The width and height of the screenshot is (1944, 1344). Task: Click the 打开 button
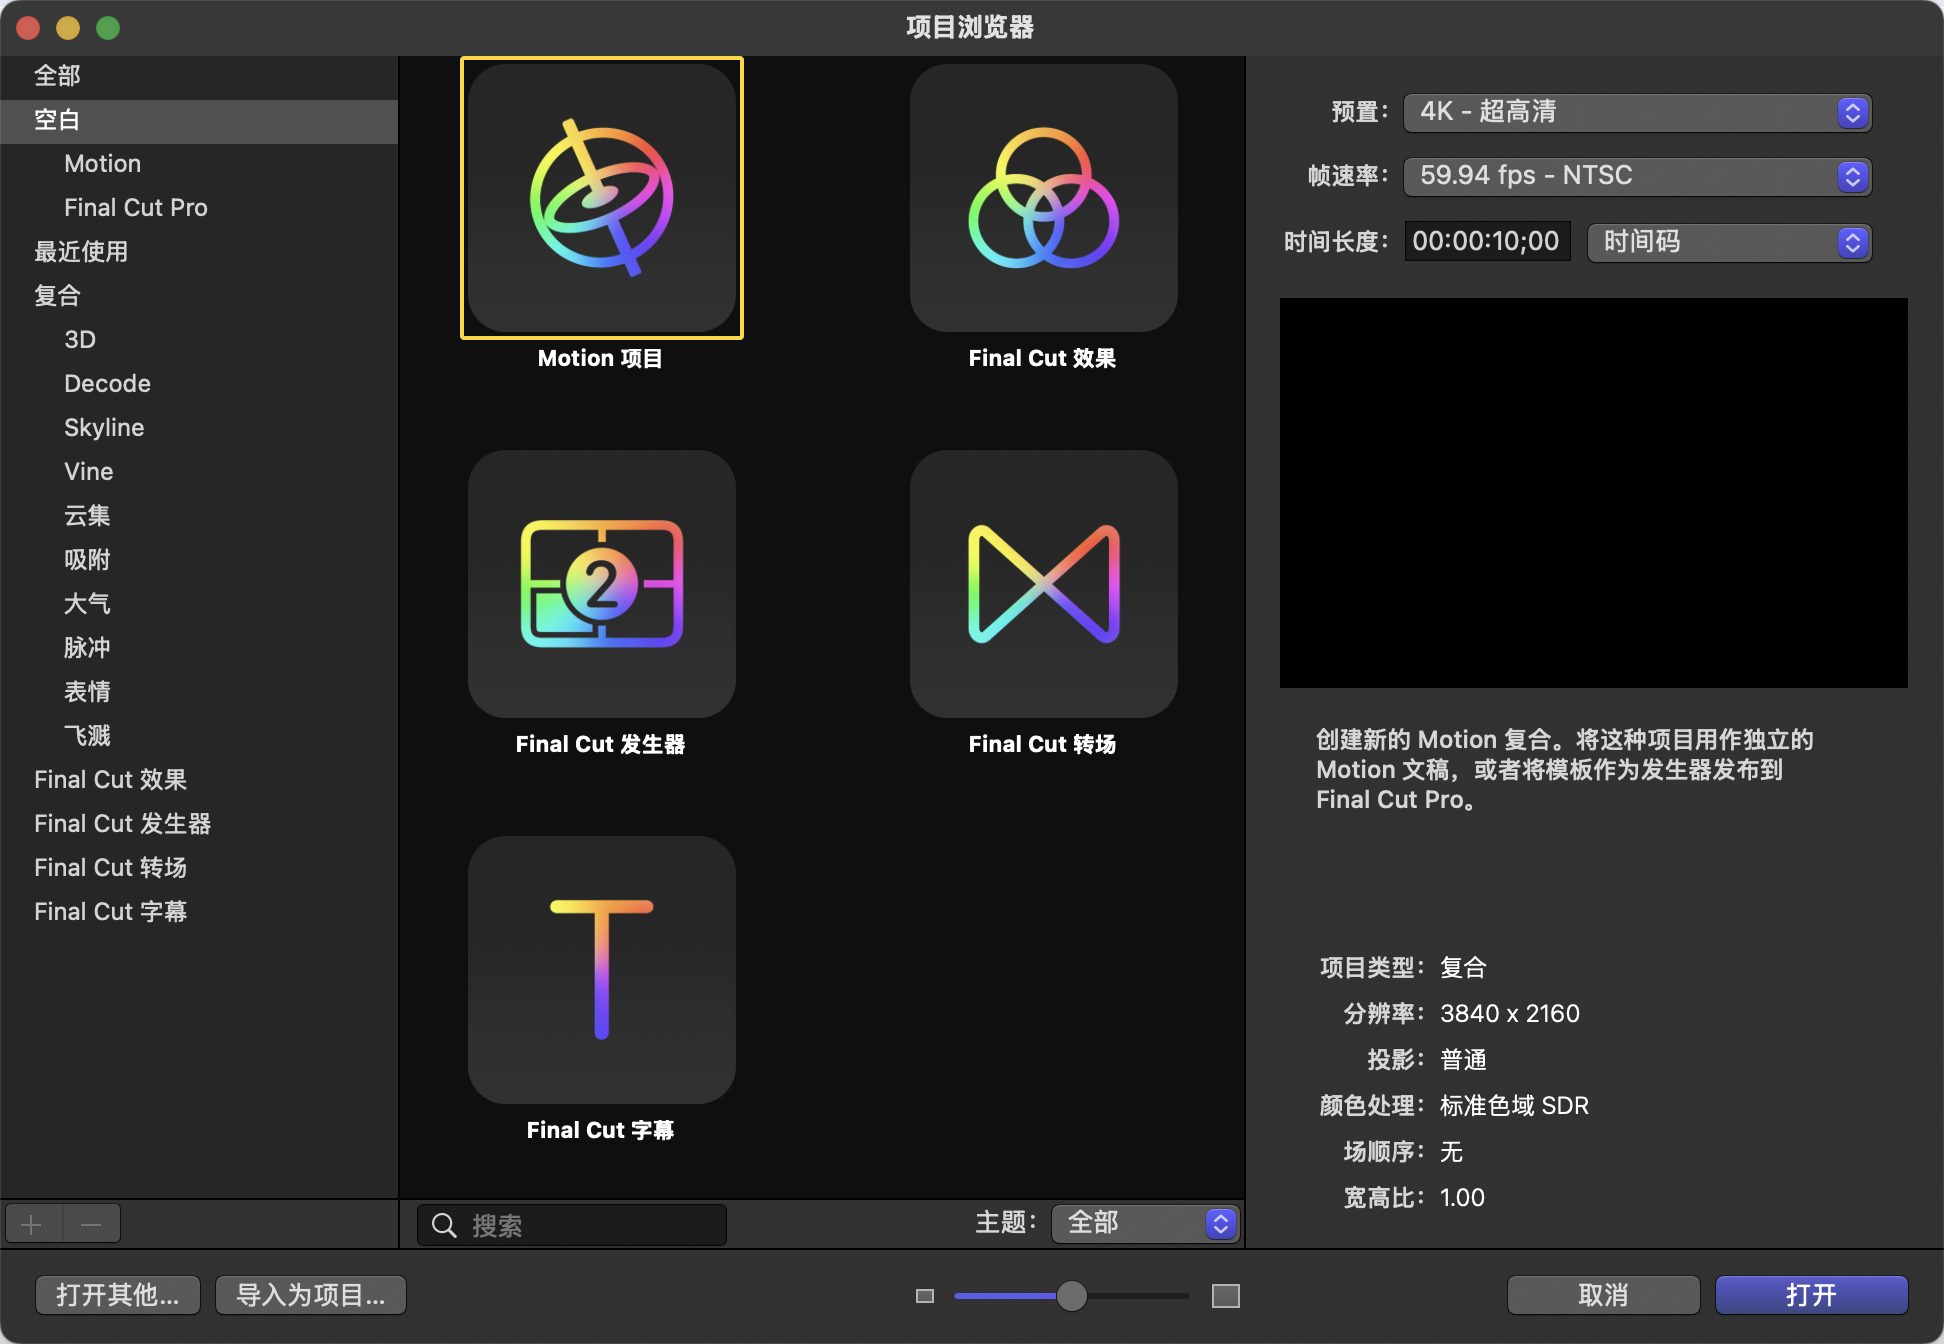point(1811,1294)
